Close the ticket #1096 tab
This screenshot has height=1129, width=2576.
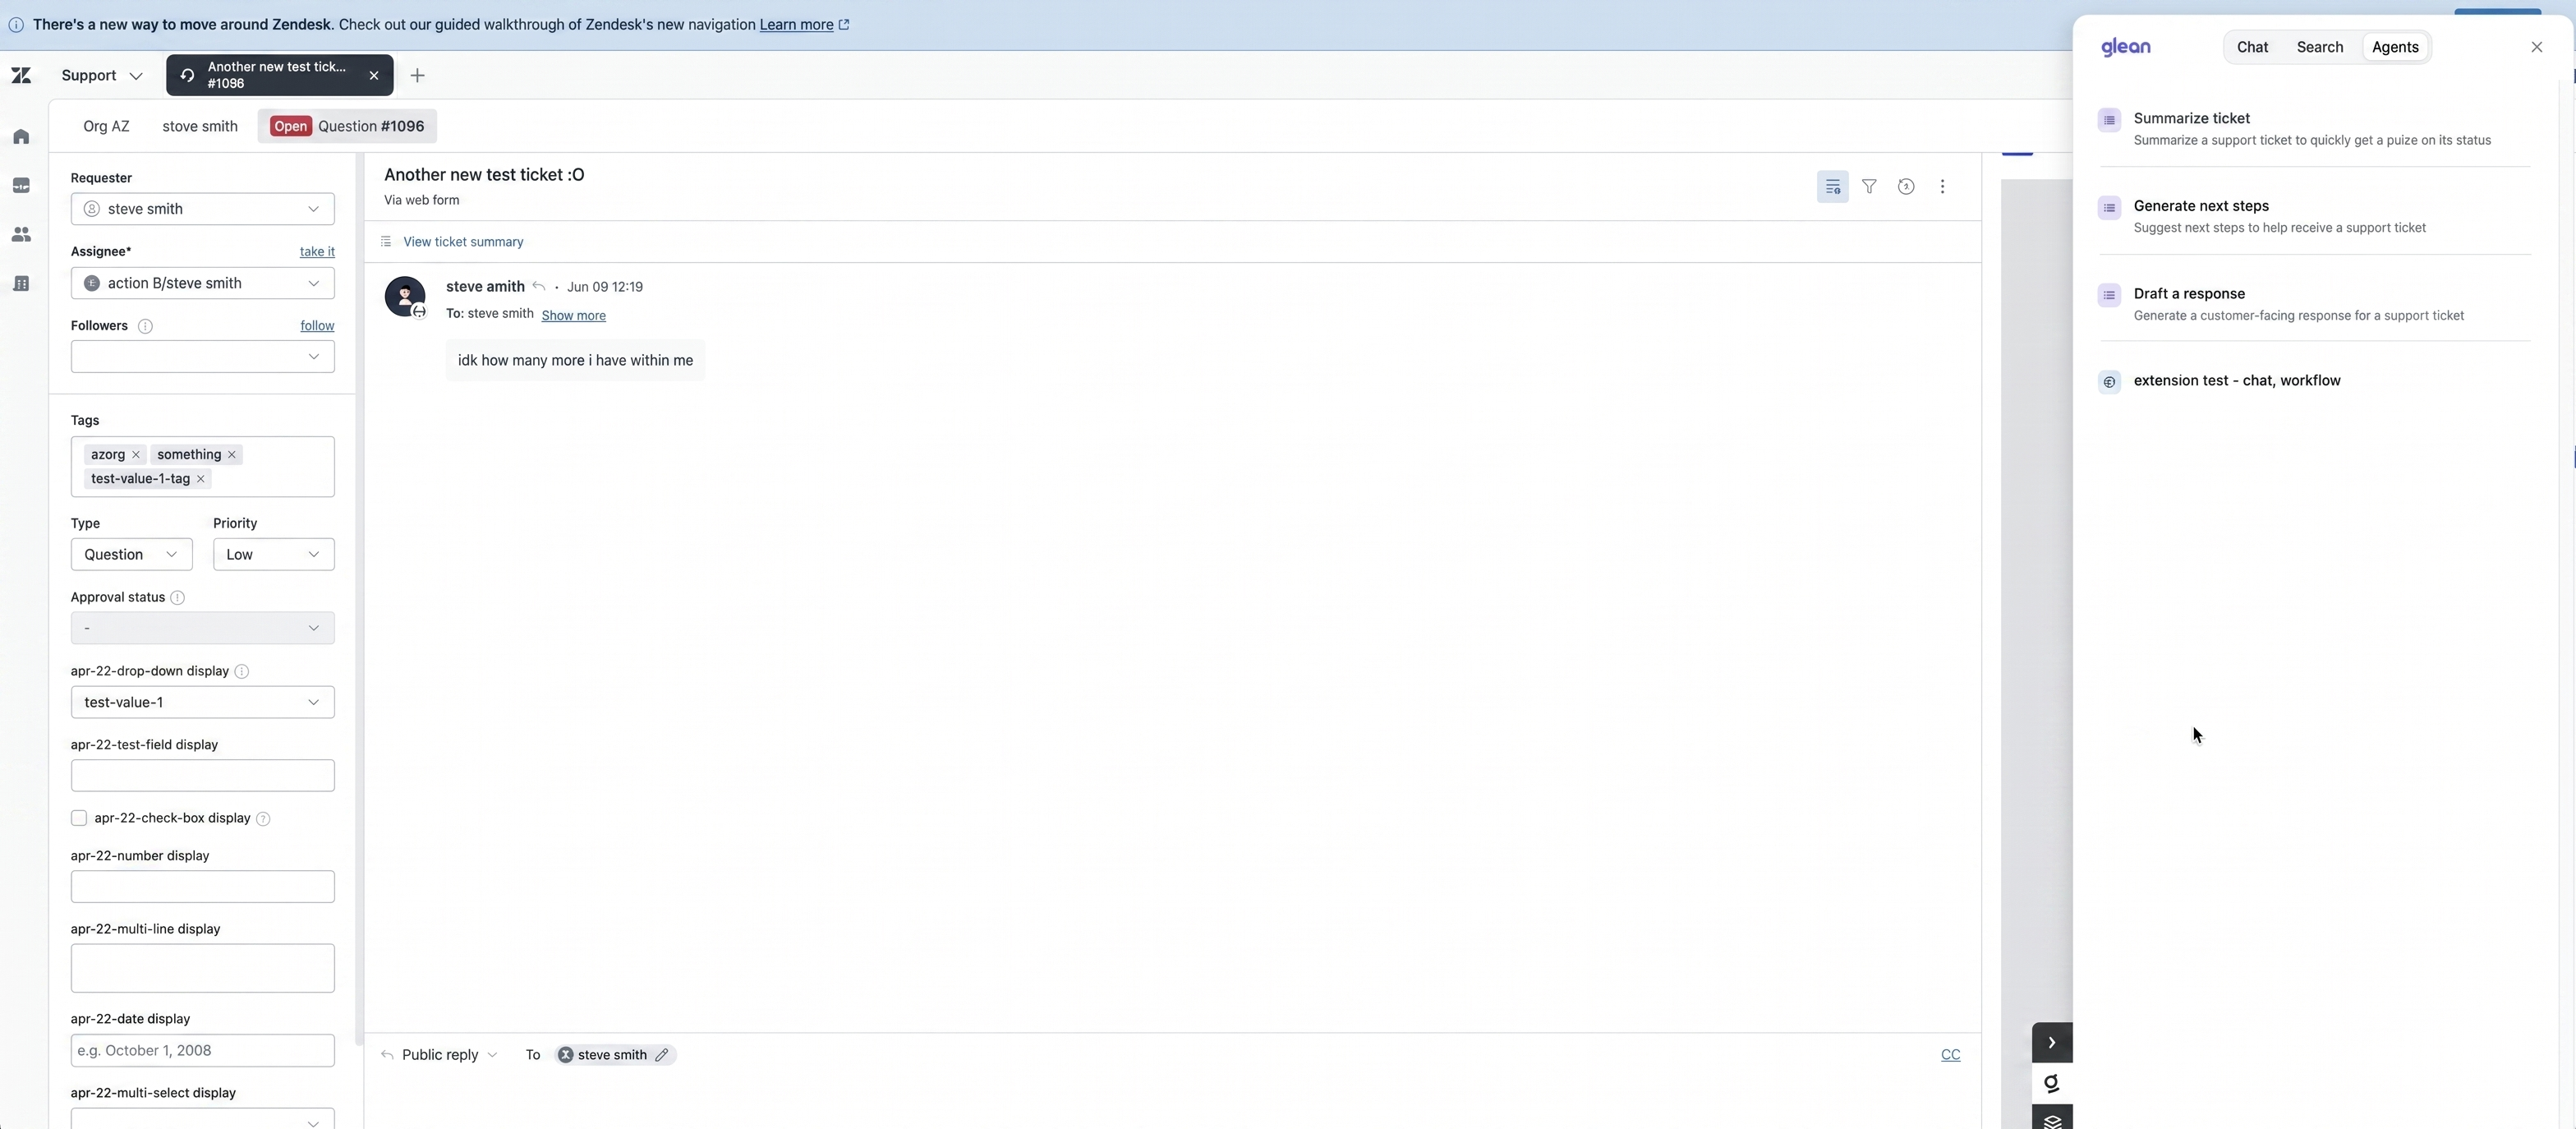click(x=374, y=75)
